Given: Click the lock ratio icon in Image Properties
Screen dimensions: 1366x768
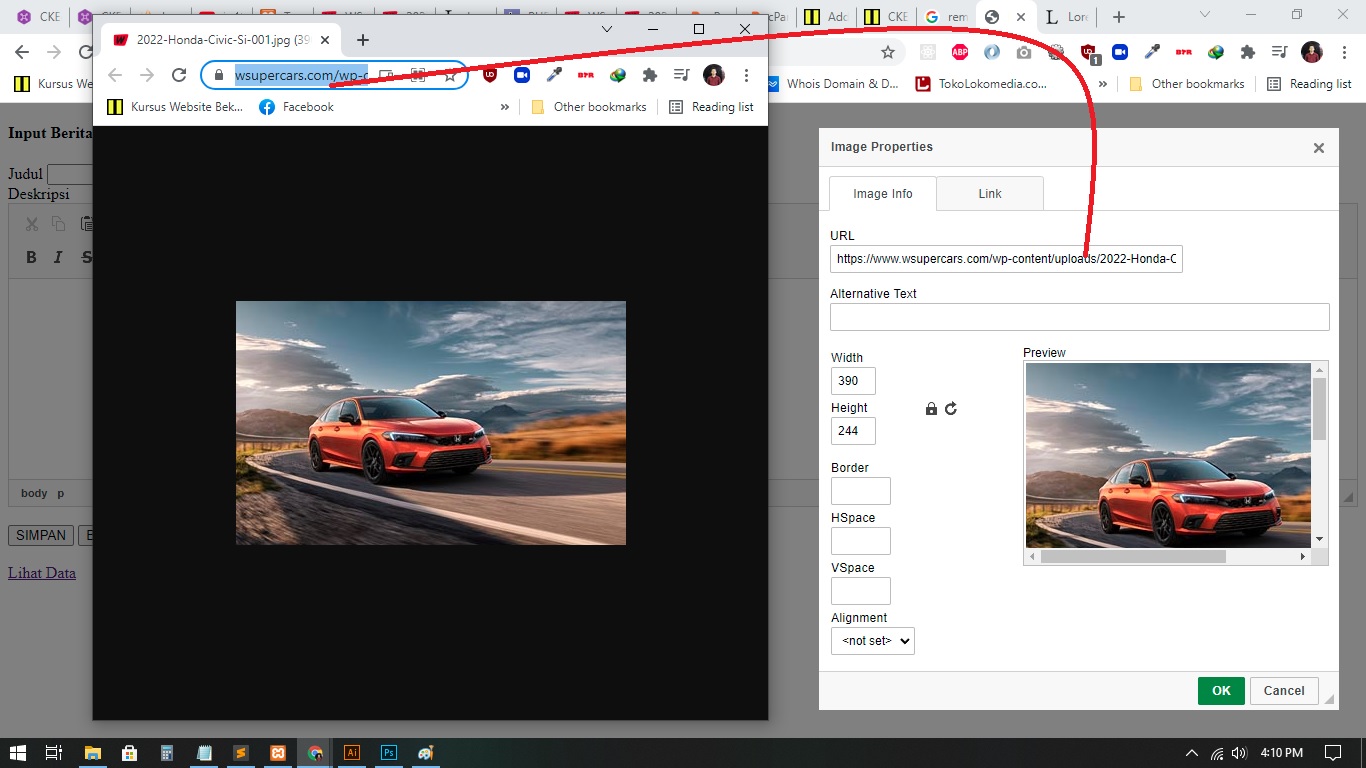Looking at the screenshot, I should (931, 409).
